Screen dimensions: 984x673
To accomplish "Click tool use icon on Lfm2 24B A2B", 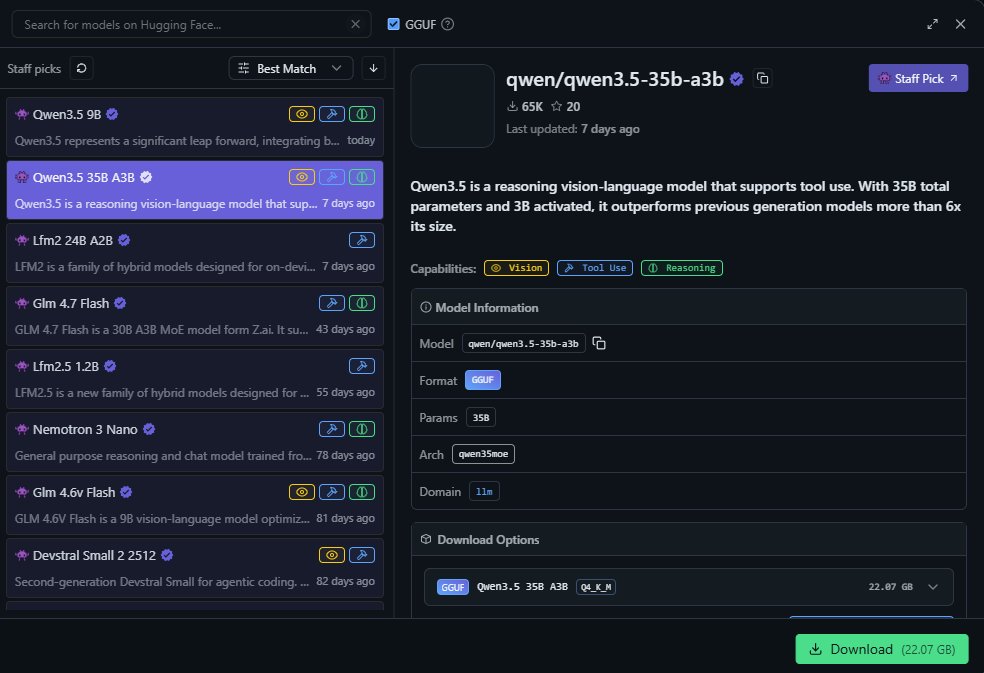I will click(x=362, y=240).
